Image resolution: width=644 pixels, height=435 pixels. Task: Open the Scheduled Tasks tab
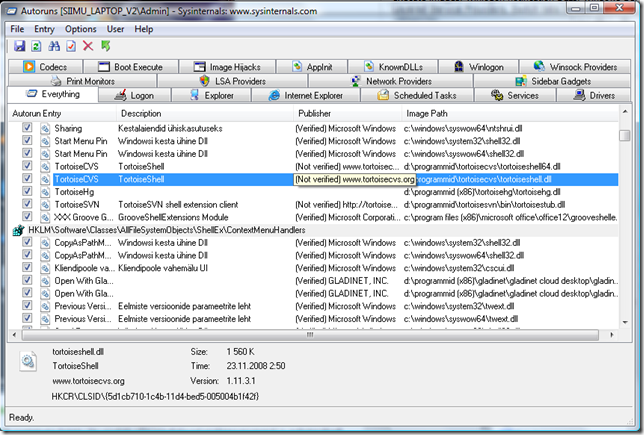coord(417,95)
